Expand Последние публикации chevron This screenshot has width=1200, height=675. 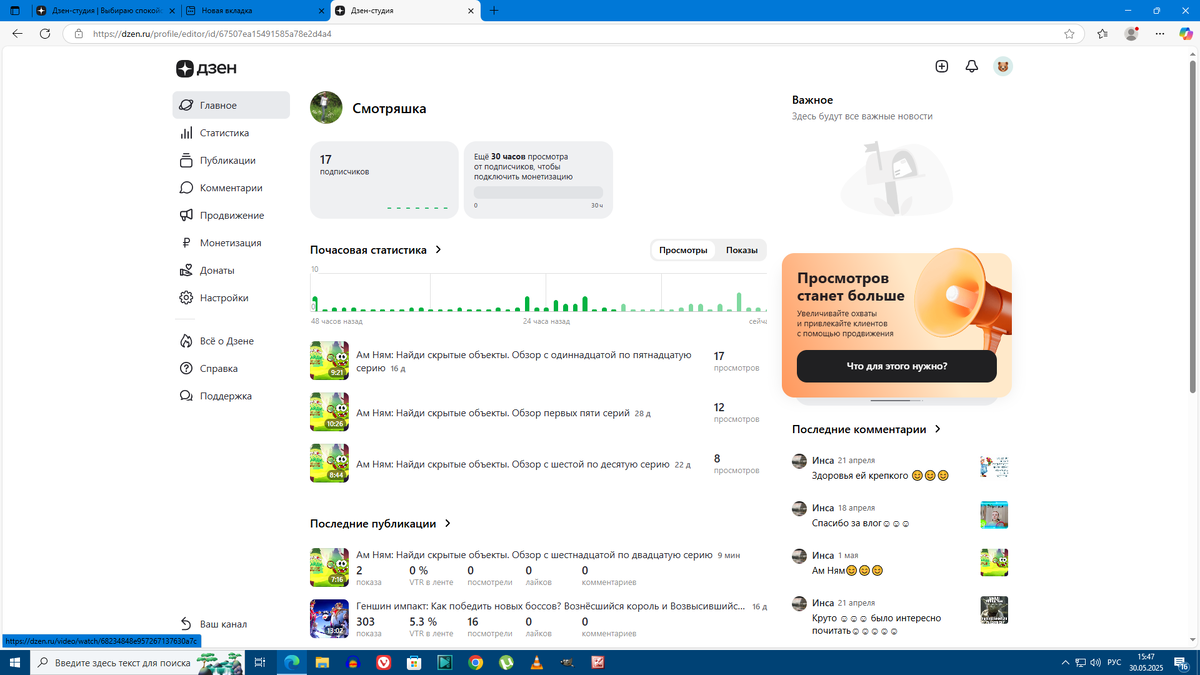(x=448, y=523)
